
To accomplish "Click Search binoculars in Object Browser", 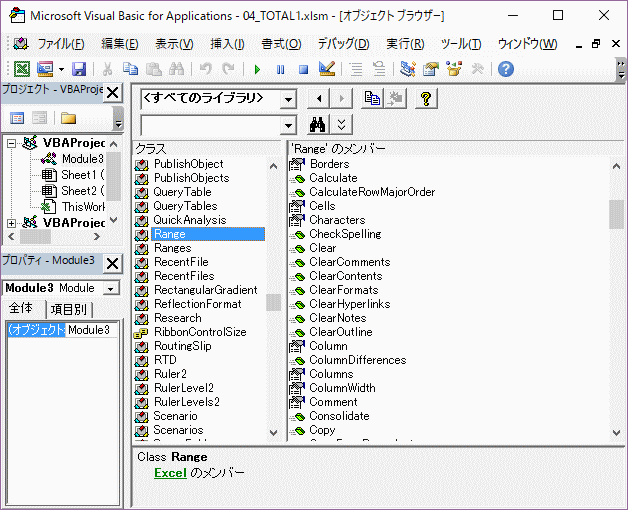I will tap(318, 125).
